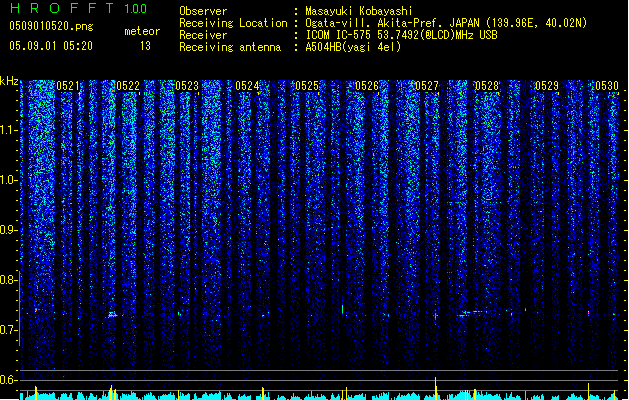Click the meteor count label
The height and width of the screenshot is (400, 629).
click(x=142, y=31)
